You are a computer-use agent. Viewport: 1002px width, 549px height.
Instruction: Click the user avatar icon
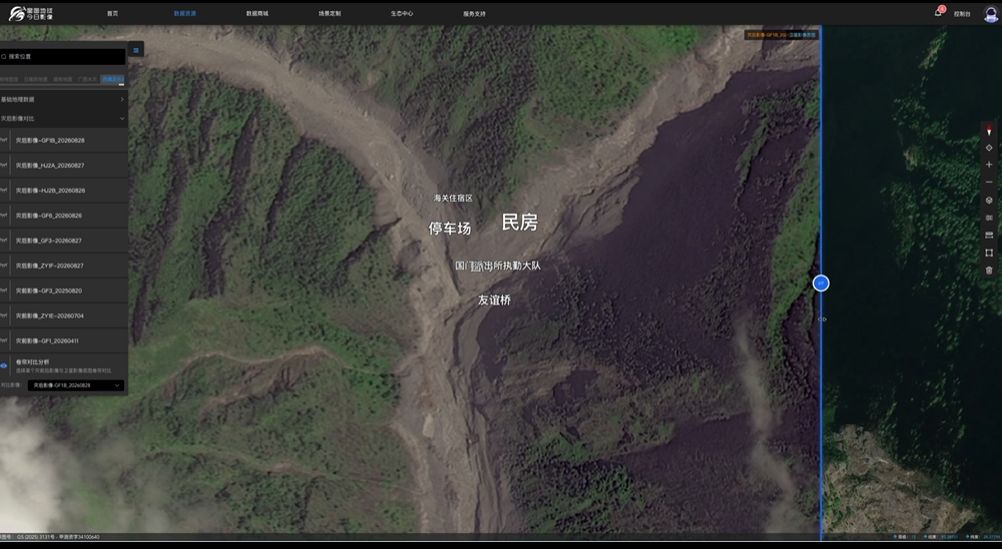(x=990, y=13)
